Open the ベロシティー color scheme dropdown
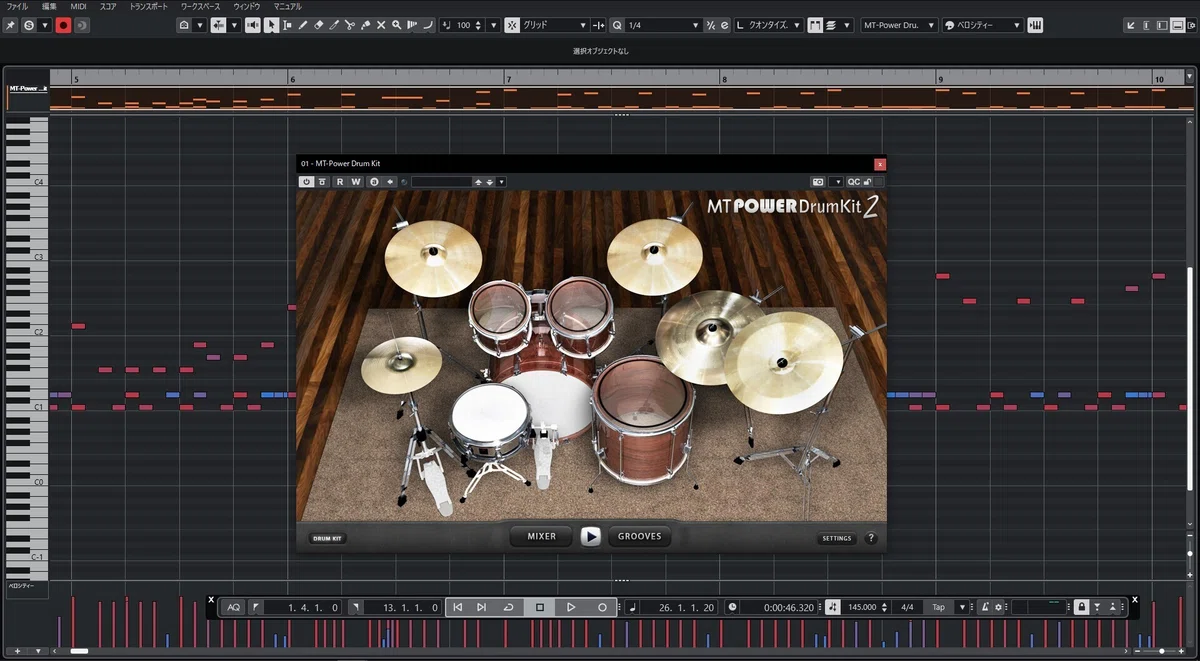Image resolution: width=1200 pixels, height=661 pixels. (984, 25)
